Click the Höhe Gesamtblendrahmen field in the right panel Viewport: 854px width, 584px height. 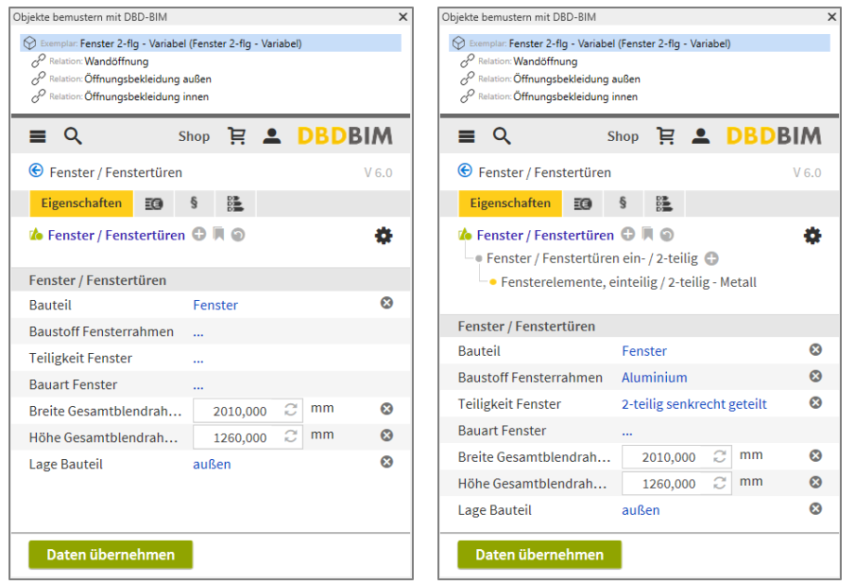point(666,484)
